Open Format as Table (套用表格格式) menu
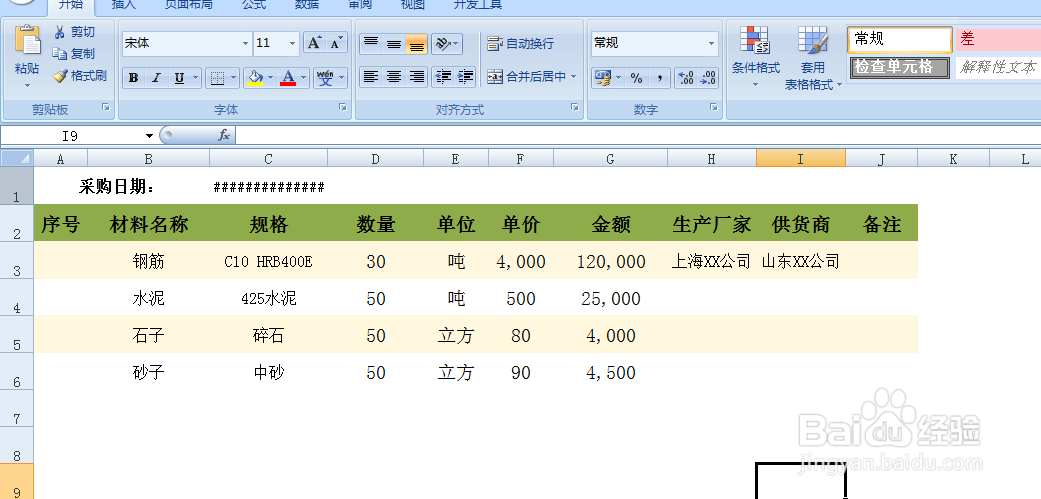This screenshot has width=1041, height=499. pos(813,58)
